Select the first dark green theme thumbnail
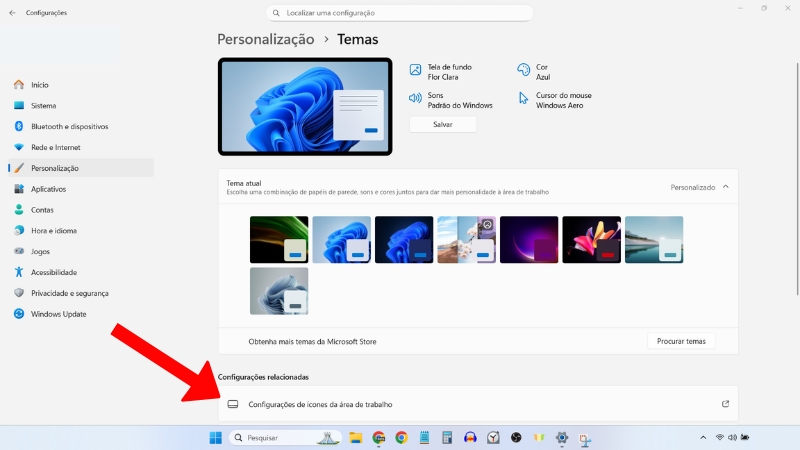 pyautogui.click(x=279, y=240)
